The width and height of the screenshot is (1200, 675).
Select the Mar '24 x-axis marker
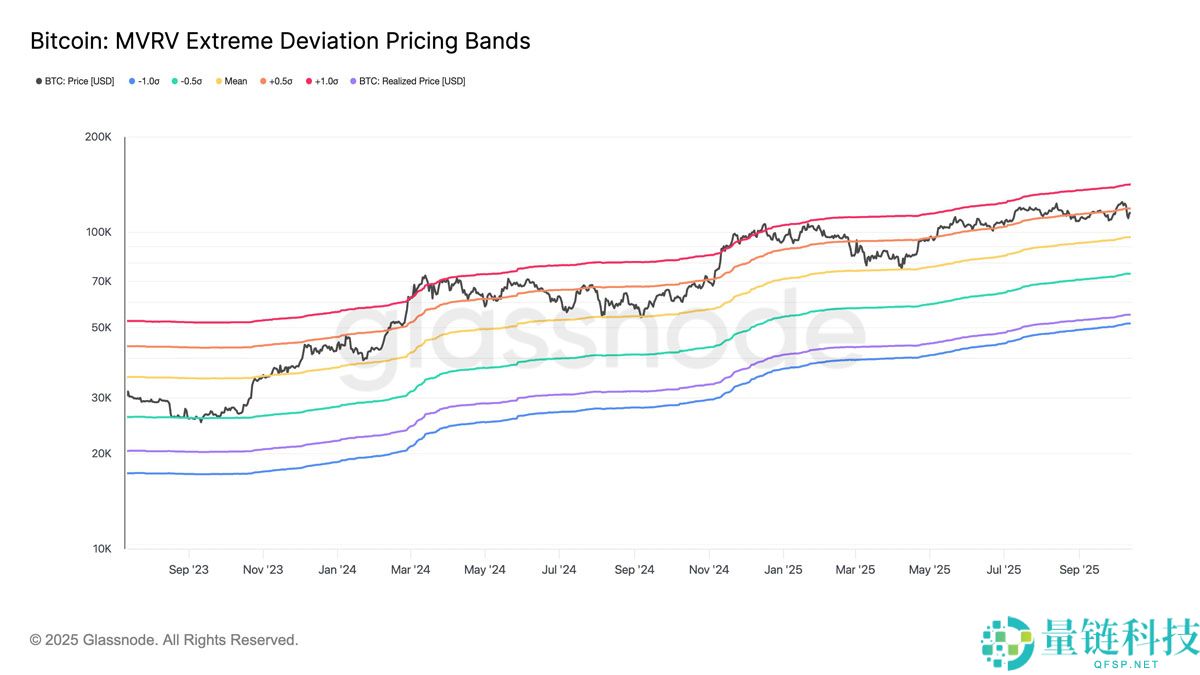click(x=410, y=570)
